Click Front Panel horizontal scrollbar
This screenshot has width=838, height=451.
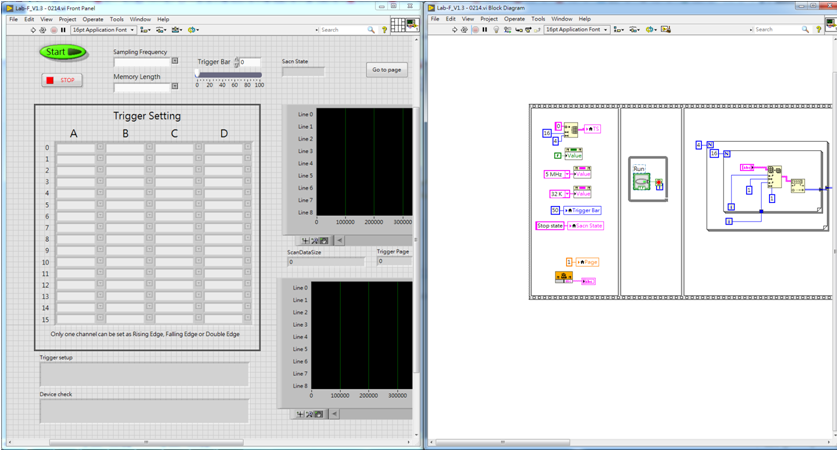[146, 442]
